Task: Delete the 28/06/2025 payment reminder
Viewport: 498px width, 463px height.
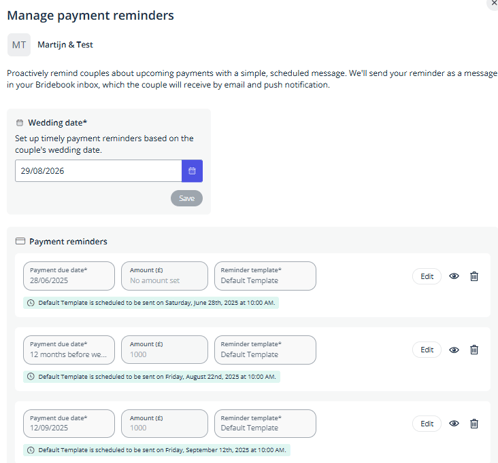Action: click(x=474, y=276)
